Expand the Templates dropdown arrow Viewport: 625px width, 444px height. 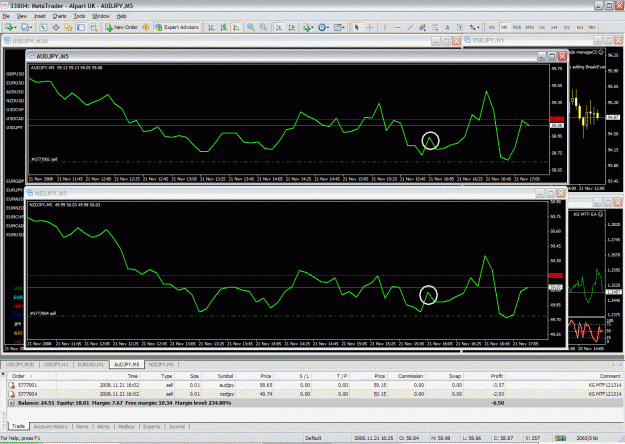pos(344,28)
